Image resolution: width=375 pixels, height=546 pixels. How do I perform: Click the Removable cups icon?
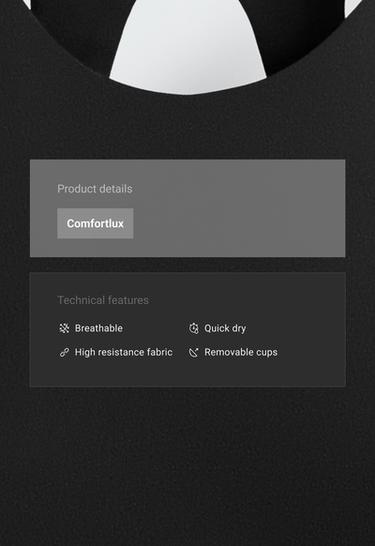[x=194, y=352]
